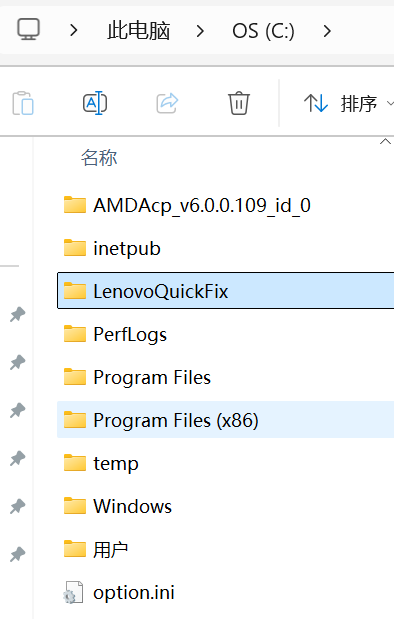394x619 pixels.
Task: Click the Delete trash can icon
Action: (x=239, y=103)
